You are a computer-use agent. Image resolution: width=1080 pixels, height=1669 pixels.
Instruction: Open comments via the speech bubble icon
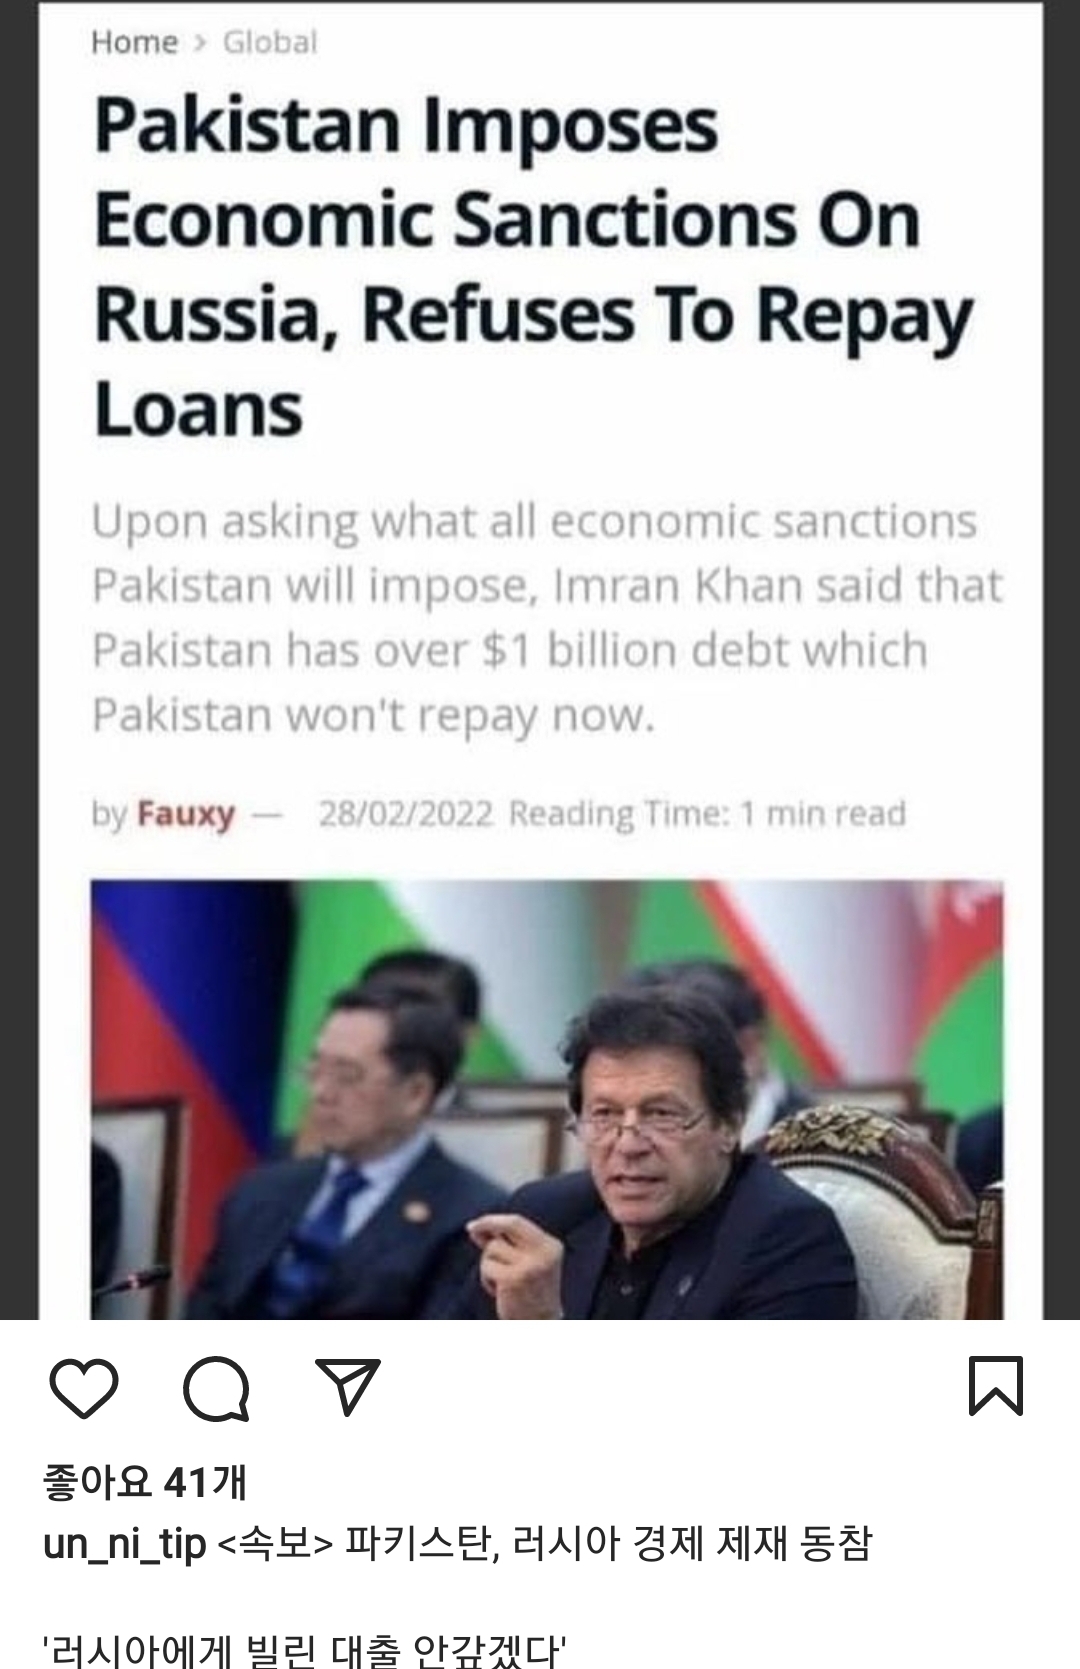[216, 1388]
